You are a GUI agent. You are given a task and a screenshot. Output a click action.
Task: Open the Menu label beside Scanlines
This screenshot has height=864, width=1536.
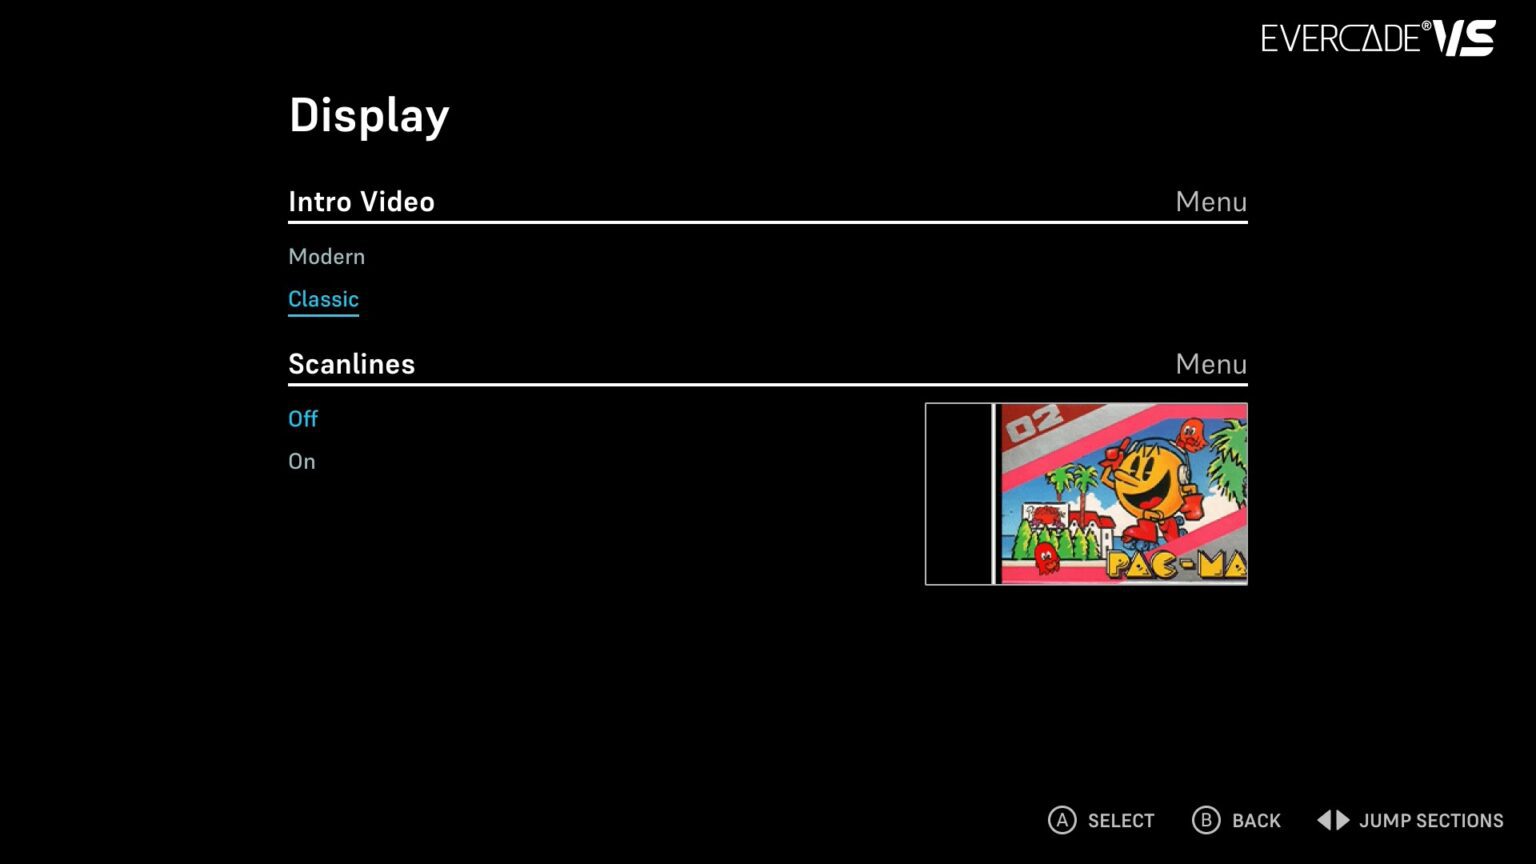click(1211, 363)
